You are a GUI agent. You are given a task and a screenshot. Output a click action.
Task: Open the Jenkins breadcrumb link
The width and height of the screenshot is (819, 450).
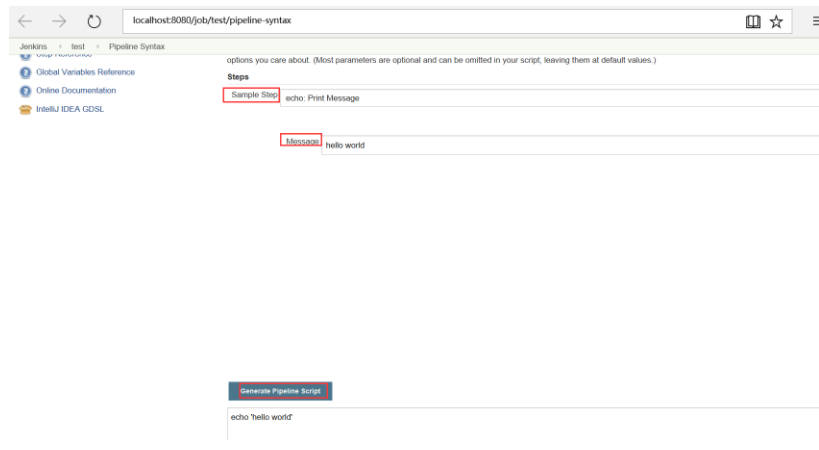pos(33,46)
